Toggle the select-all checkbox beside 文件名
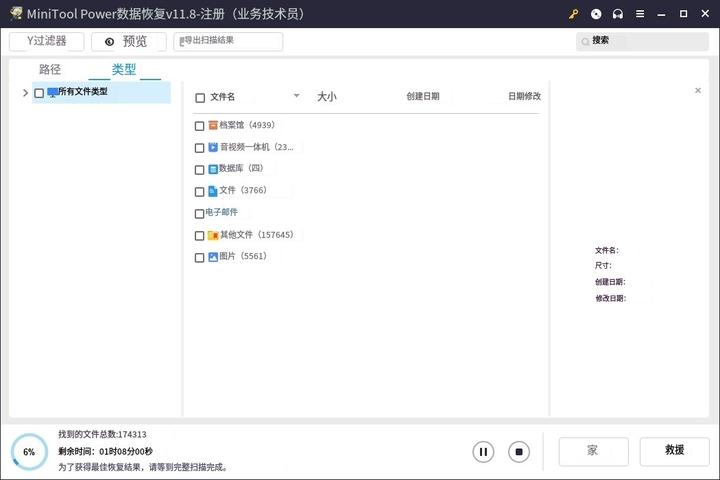 (200, 98)
